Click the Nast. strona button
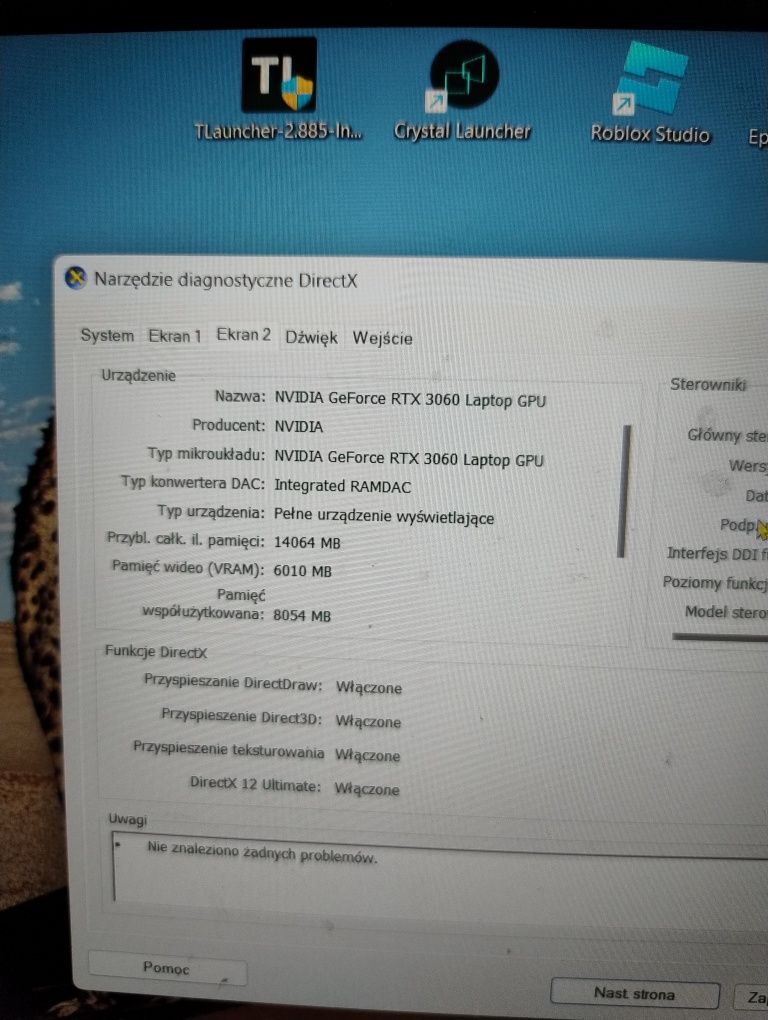 coord(635,993)
